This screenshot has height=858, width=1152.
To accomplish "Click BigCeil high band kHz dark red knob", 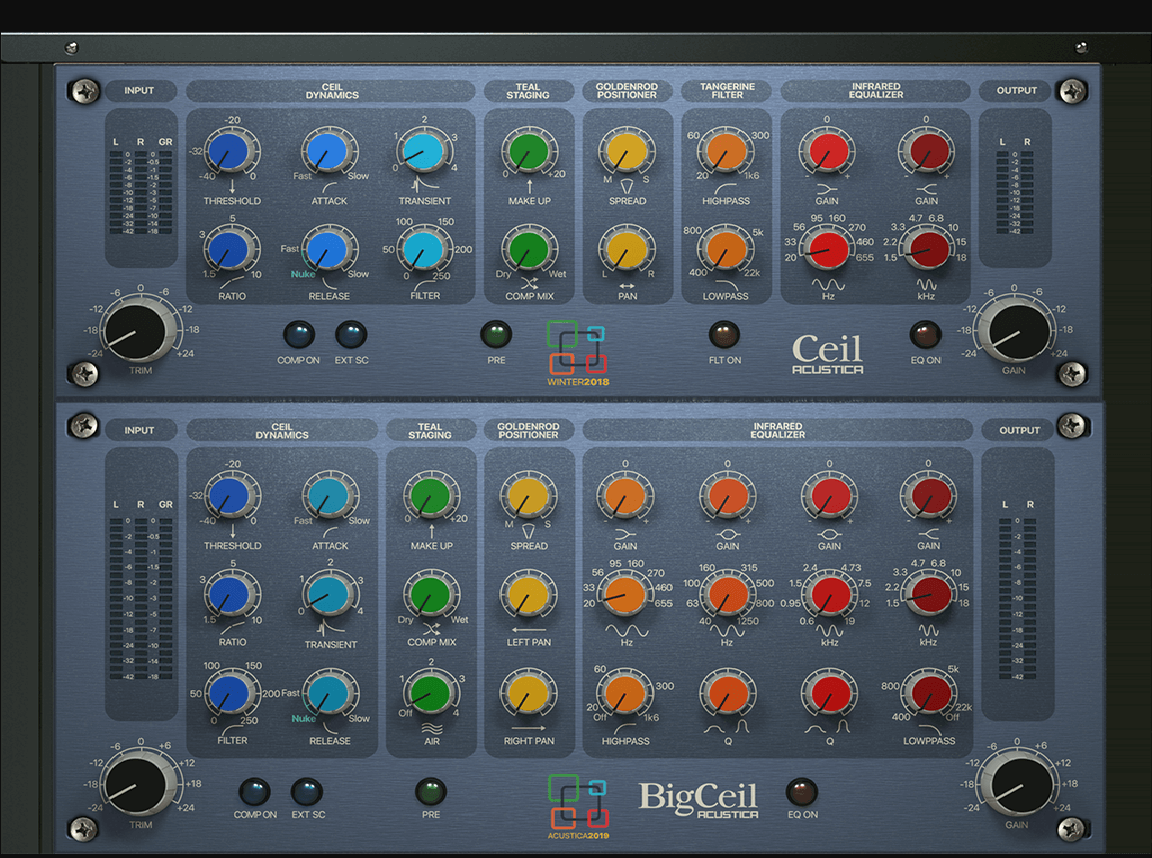I will [x=929, y=594].
